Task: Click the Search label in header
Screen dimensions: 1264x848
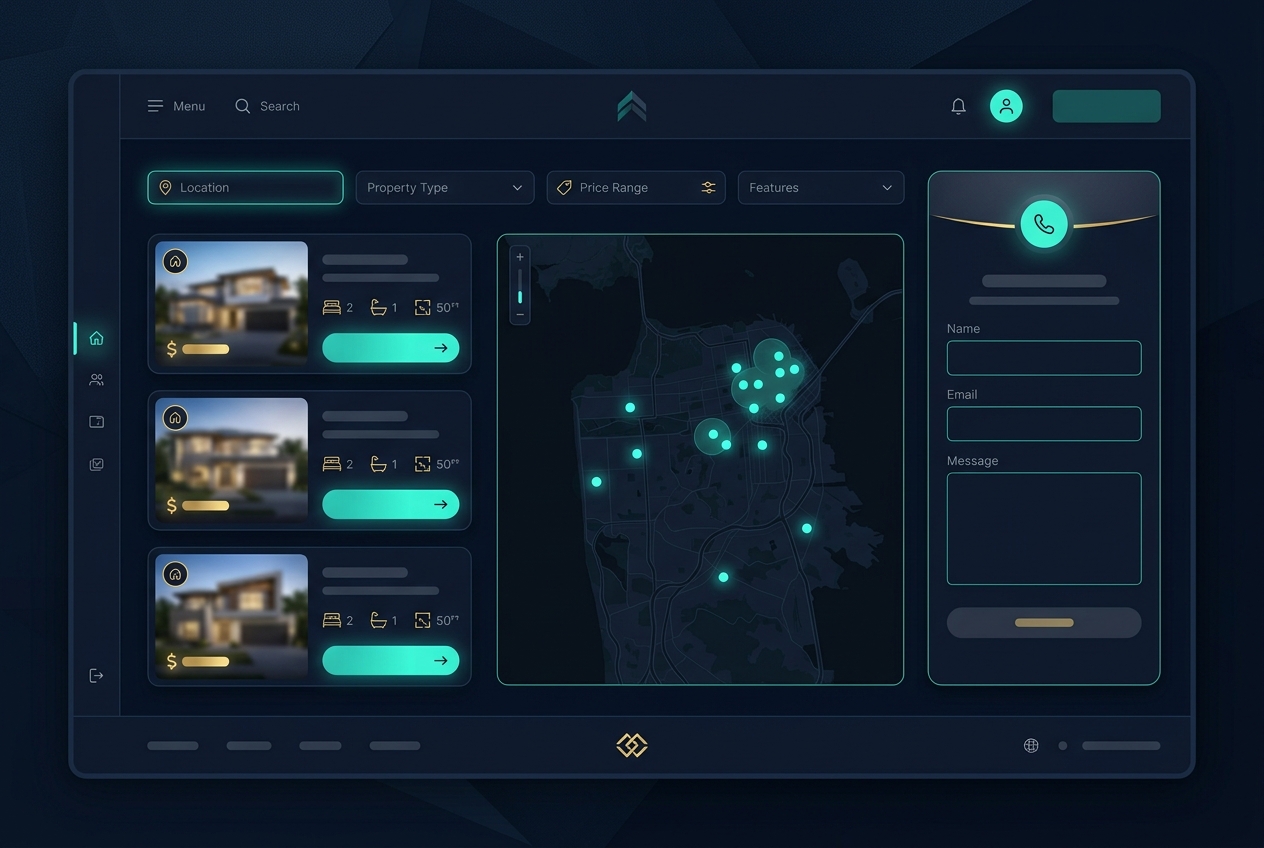Action: (x=280, y=106)
